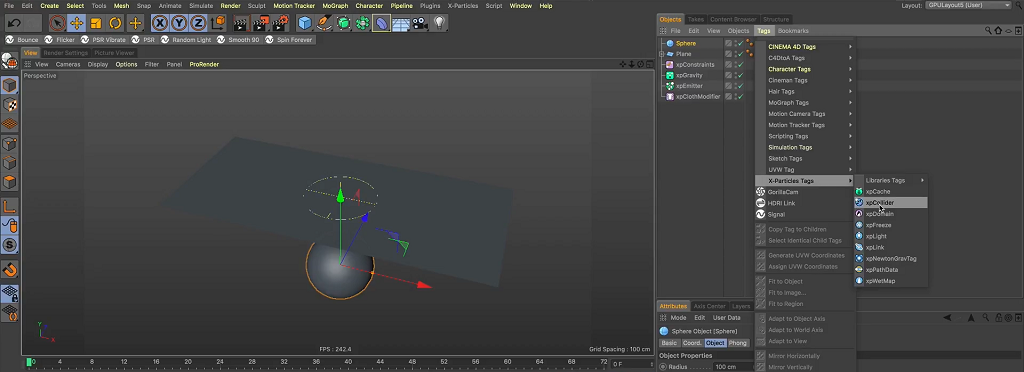Open viewport ProRender menu
This screenshot has width=1024, height=372.
(204, 65)
